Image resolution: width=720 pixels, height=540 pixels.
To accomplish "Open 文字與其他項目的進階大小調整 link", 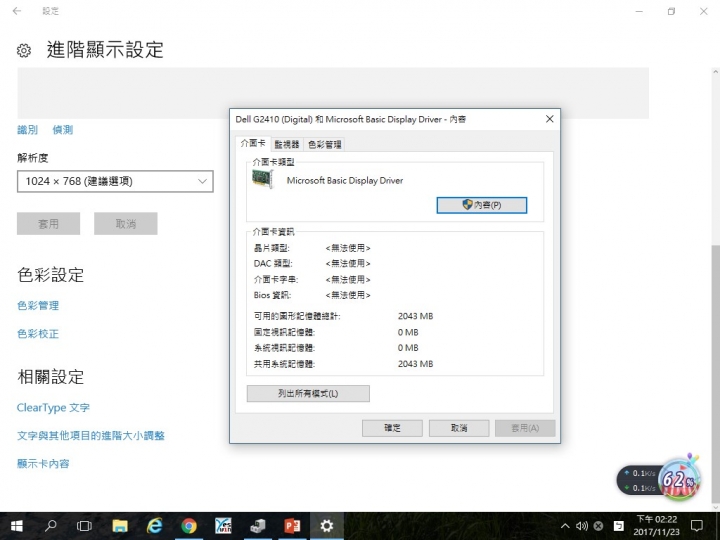I will coord(91,436).
